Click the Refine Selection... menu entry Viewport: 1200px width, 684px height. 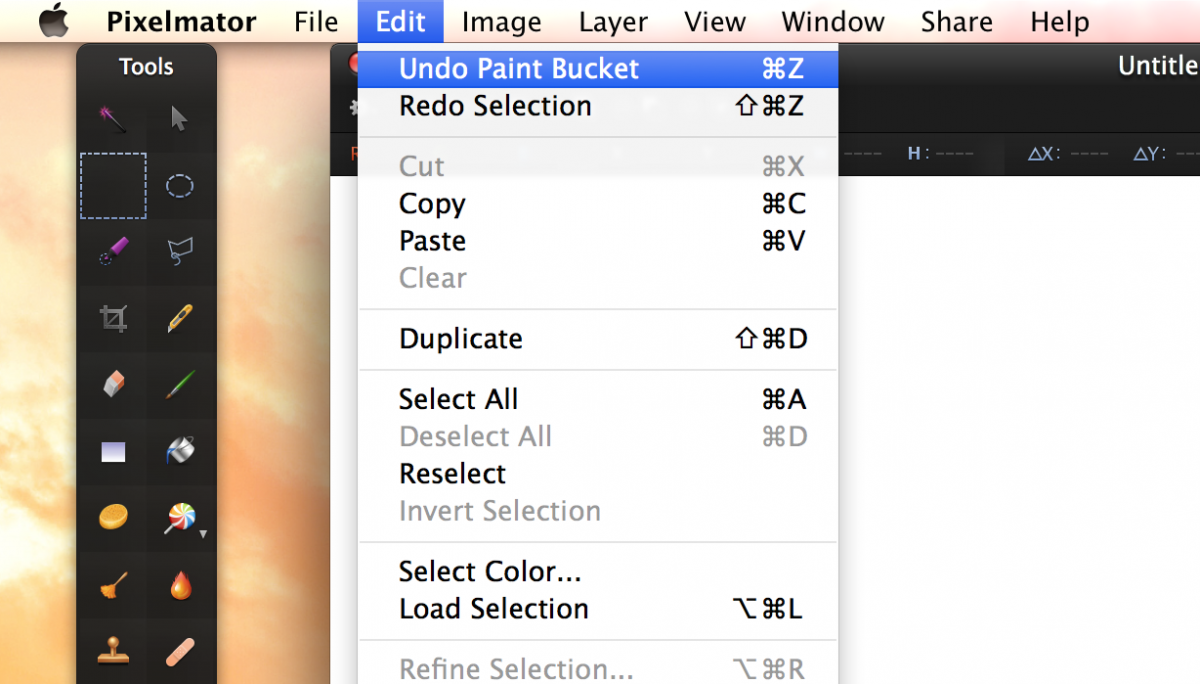598,668
